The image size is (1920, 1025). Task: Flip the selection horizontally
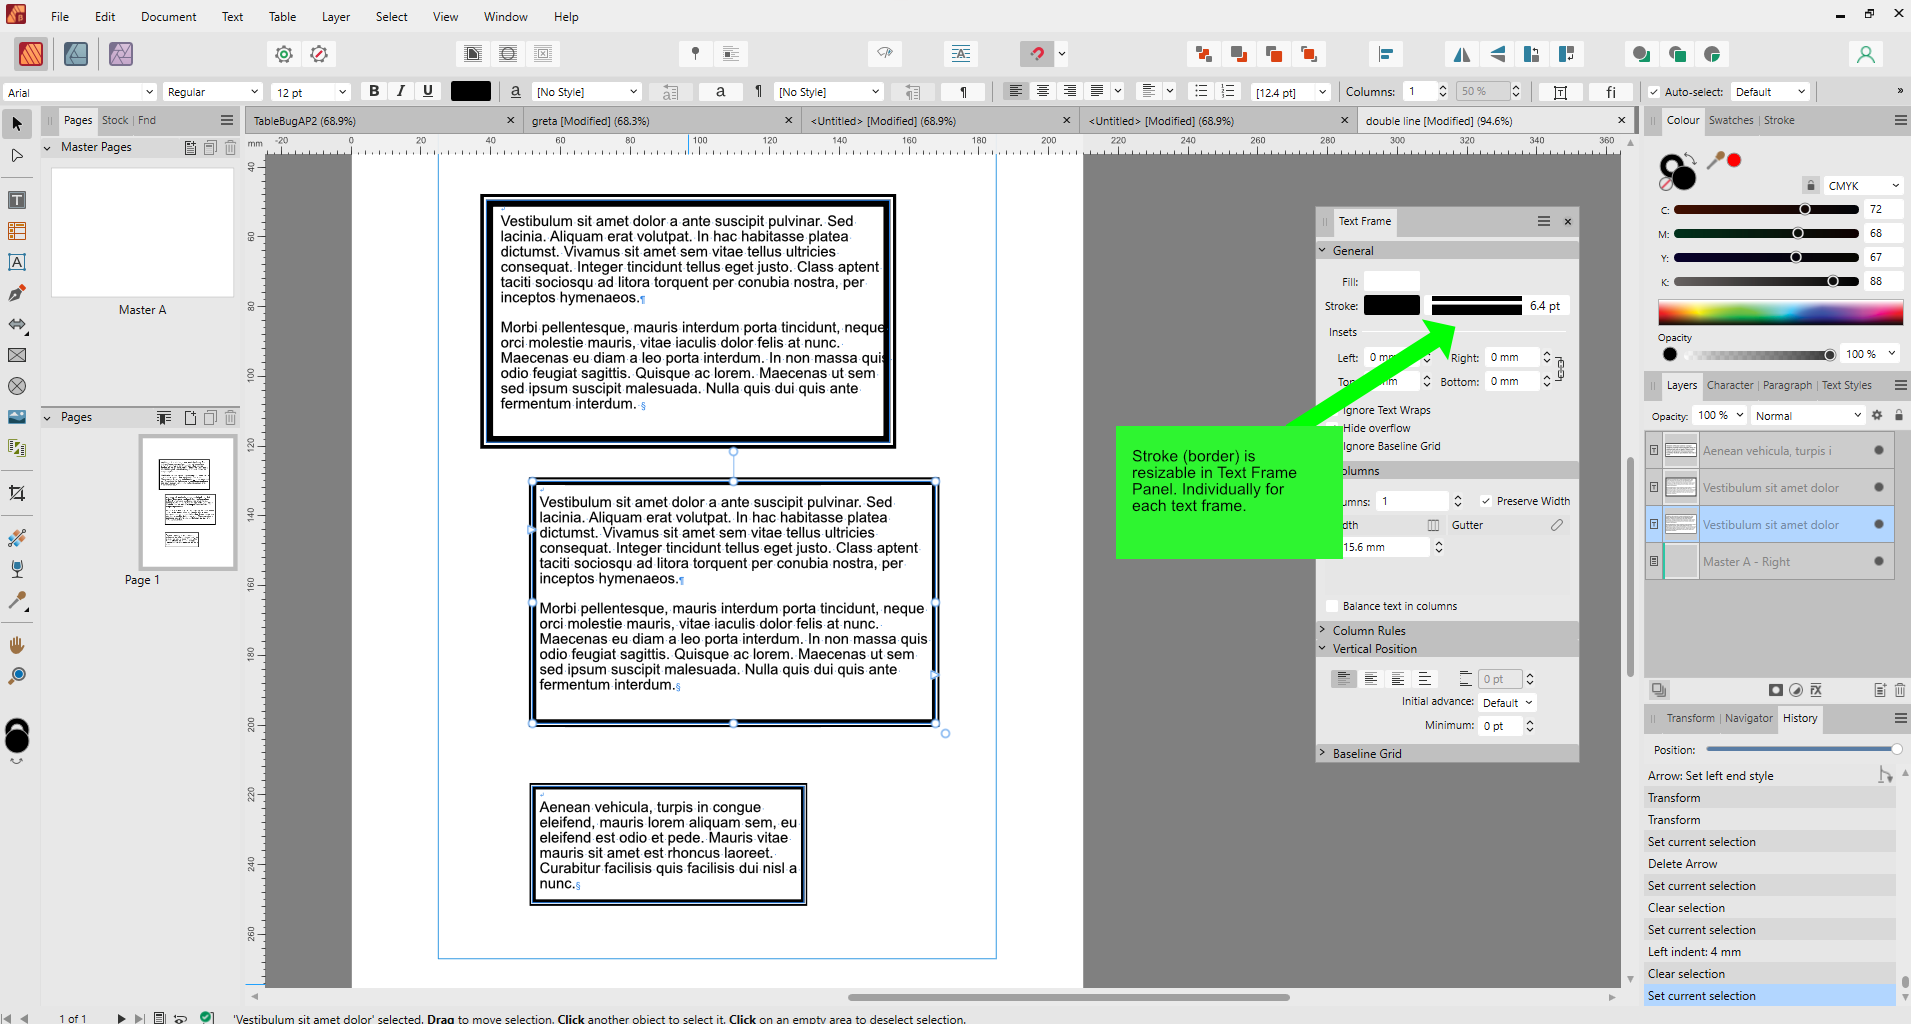click(1464, 54)
